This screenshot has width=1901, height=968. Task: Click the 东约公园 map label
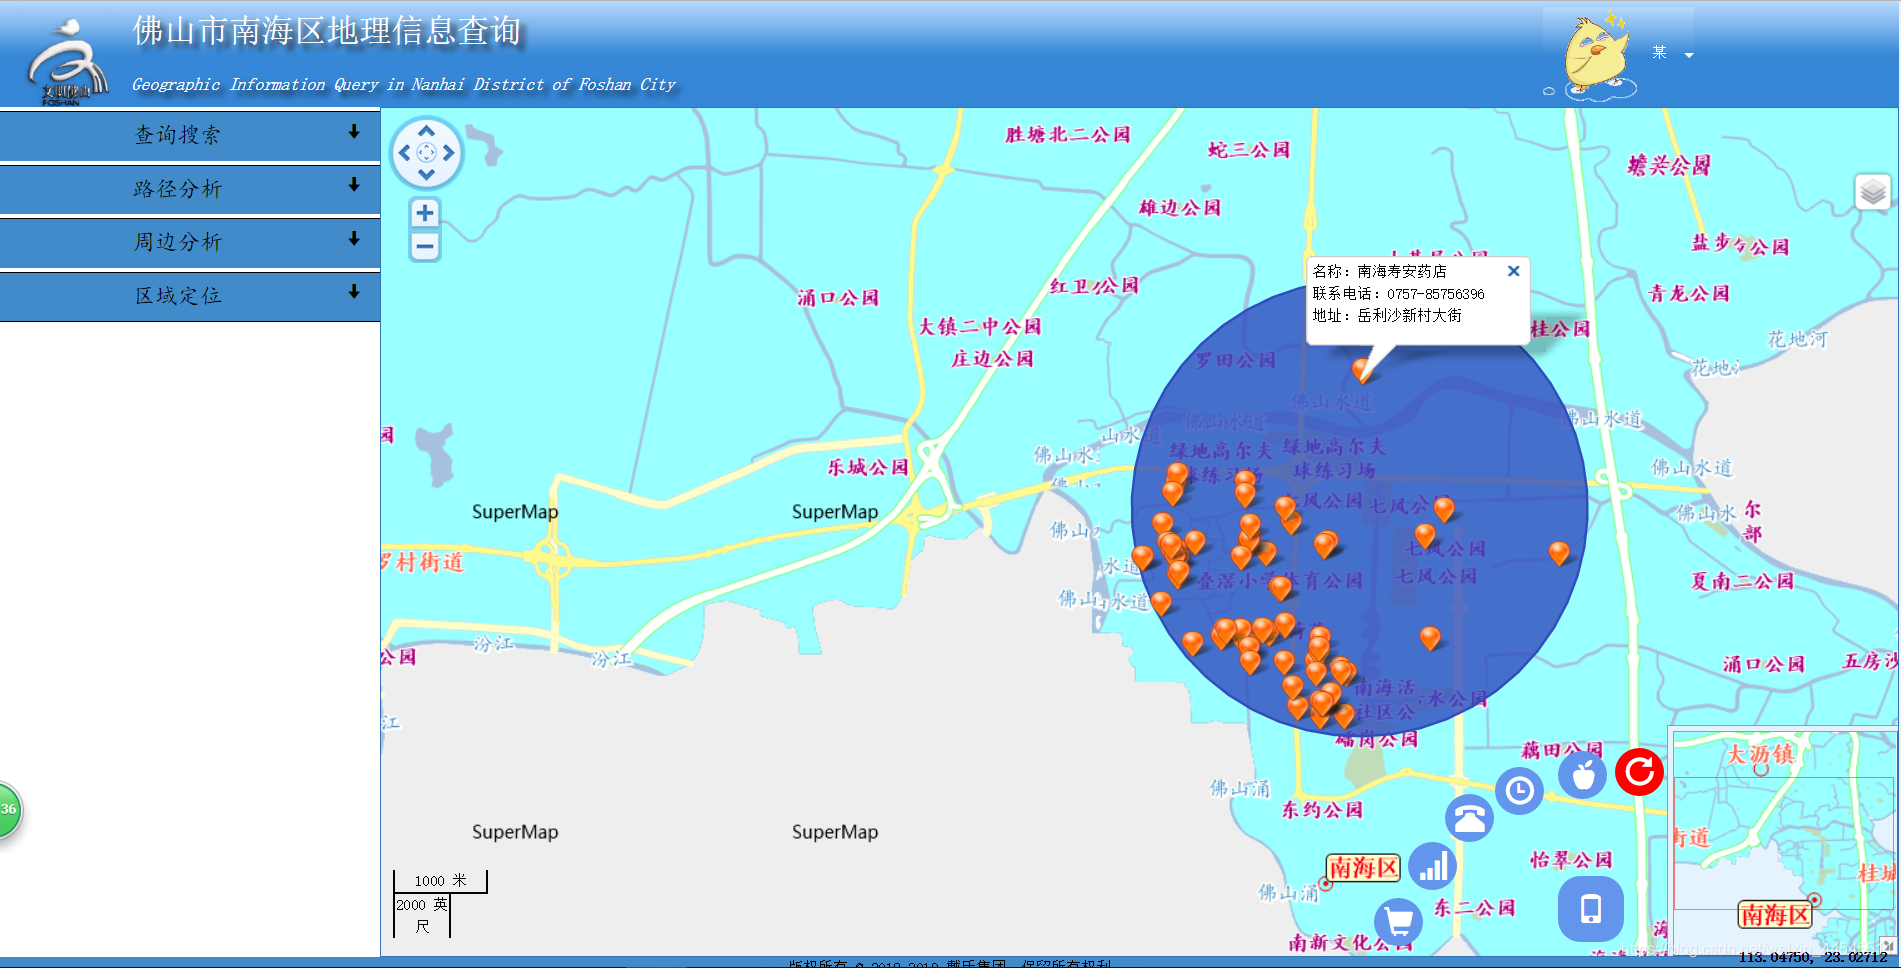(x=1322, y=809)
